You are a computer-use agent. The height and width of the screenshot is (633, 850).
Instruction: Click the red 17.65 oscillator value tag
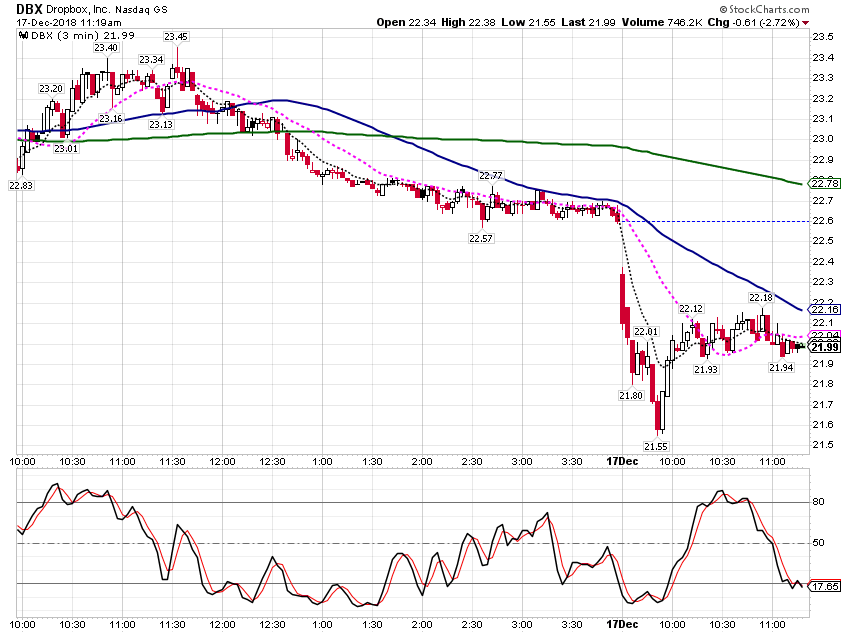(825, 586)
